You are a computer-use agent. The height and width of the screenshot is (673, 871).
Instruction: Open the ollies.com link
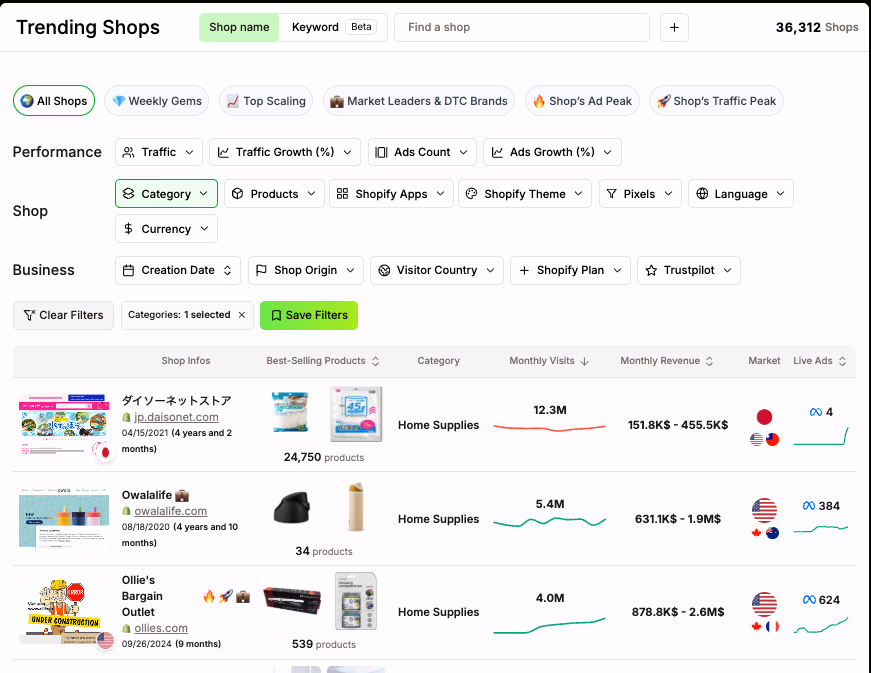(161, 628)
